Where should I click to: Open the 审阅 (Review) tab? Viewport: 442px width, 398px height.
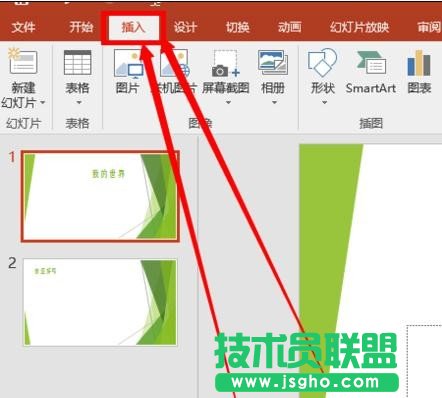point(429,27)
